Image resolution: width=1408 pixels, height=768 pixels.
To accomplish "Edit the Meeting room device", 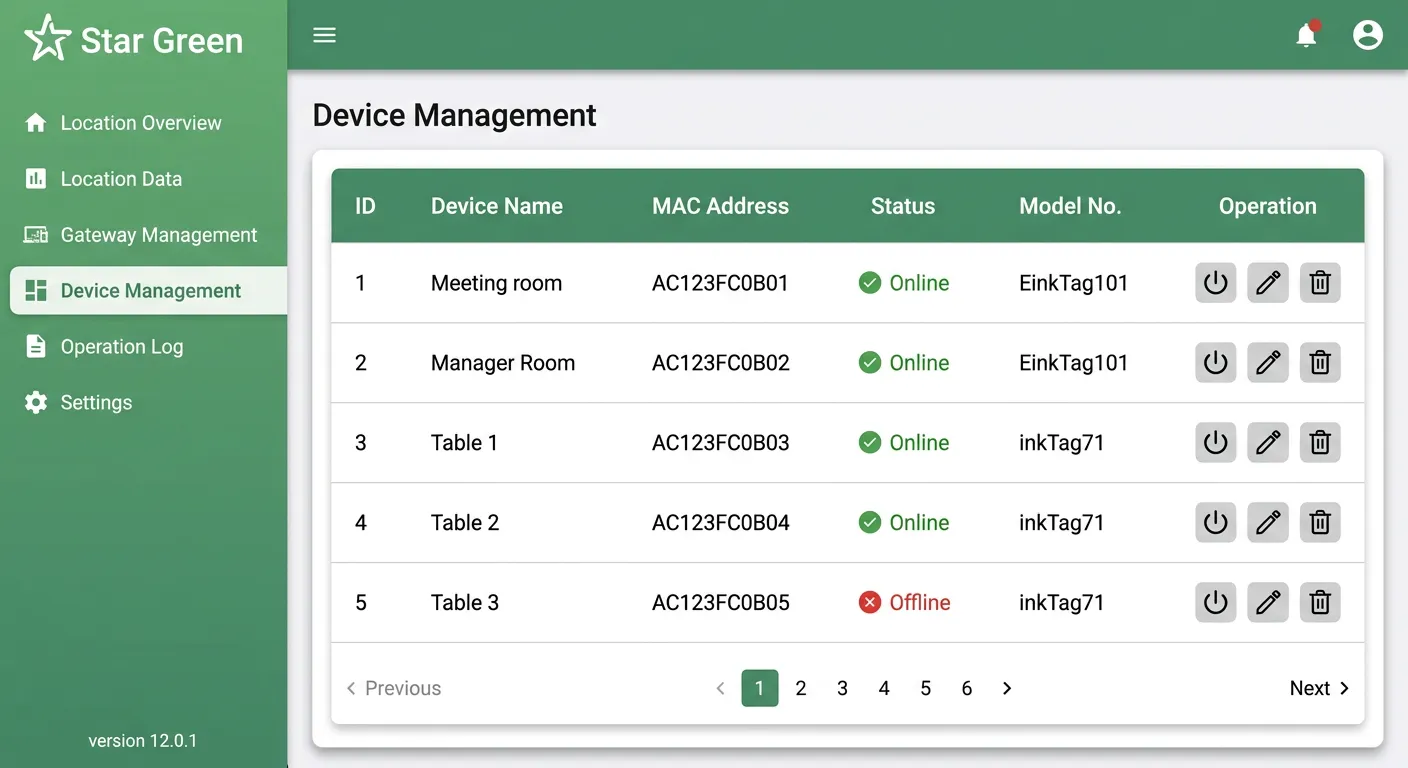I will coord(1268,283).
